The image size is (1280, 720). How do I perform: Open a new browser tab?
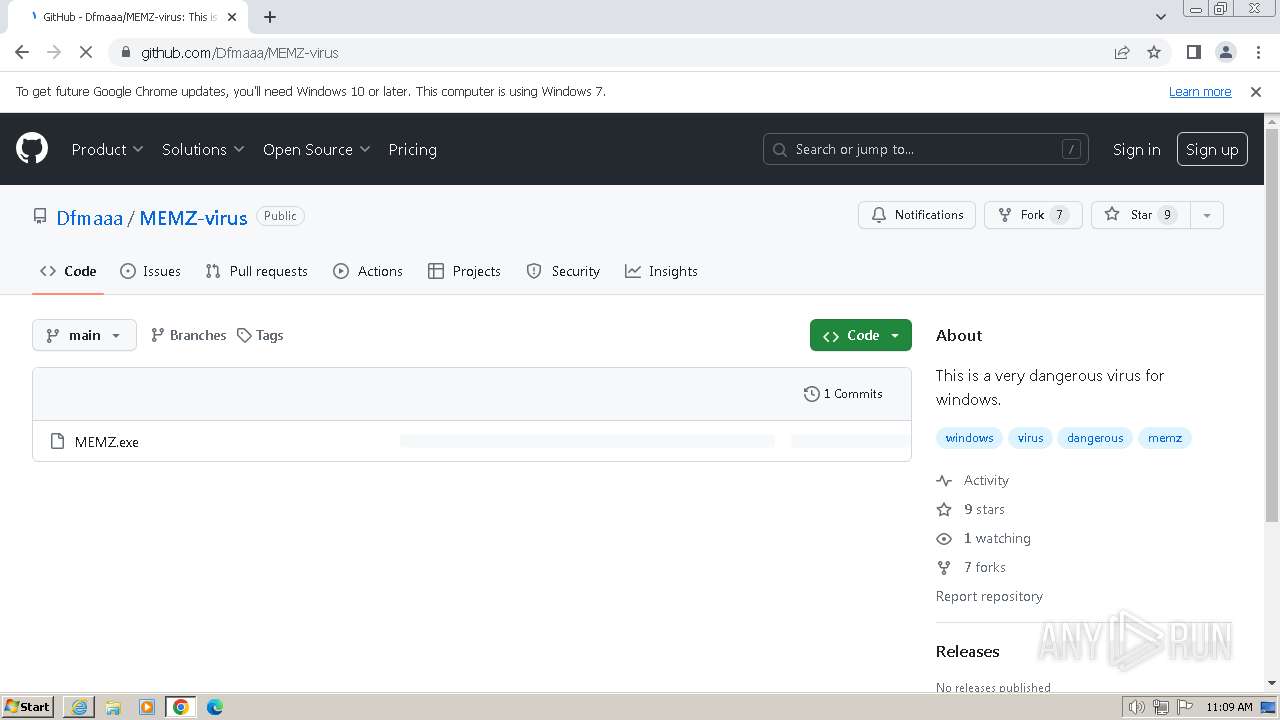pyautogui.click(x=270, y=16)
